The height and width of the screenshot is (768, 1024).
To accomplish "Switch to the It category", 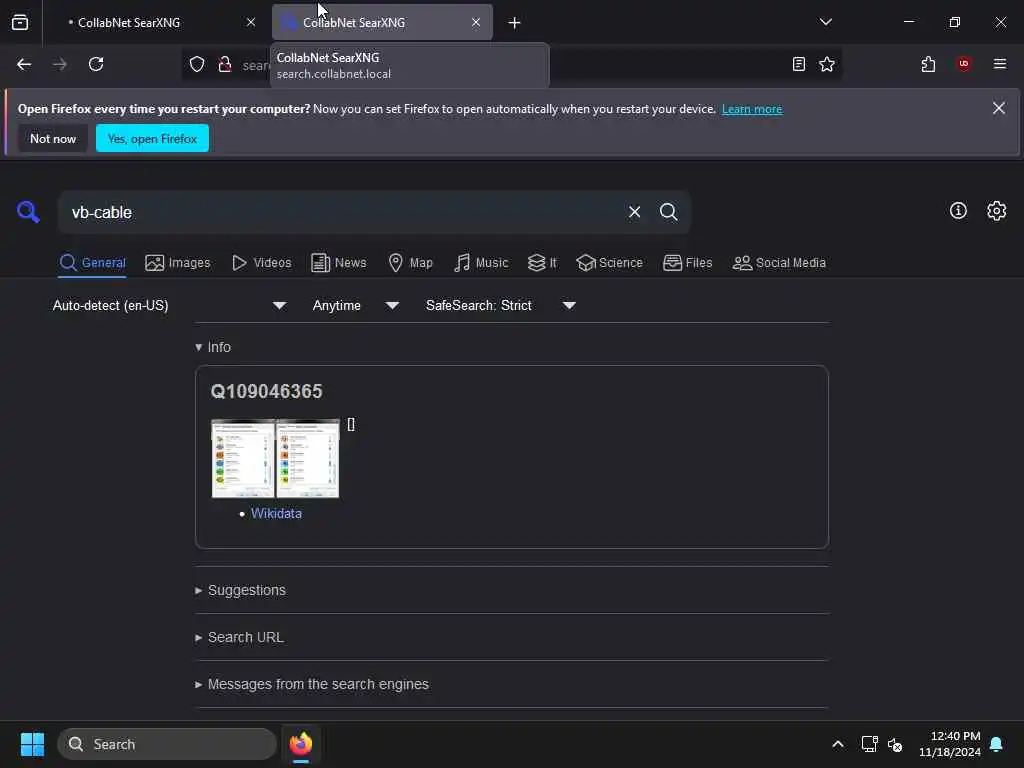I will 542,263.
